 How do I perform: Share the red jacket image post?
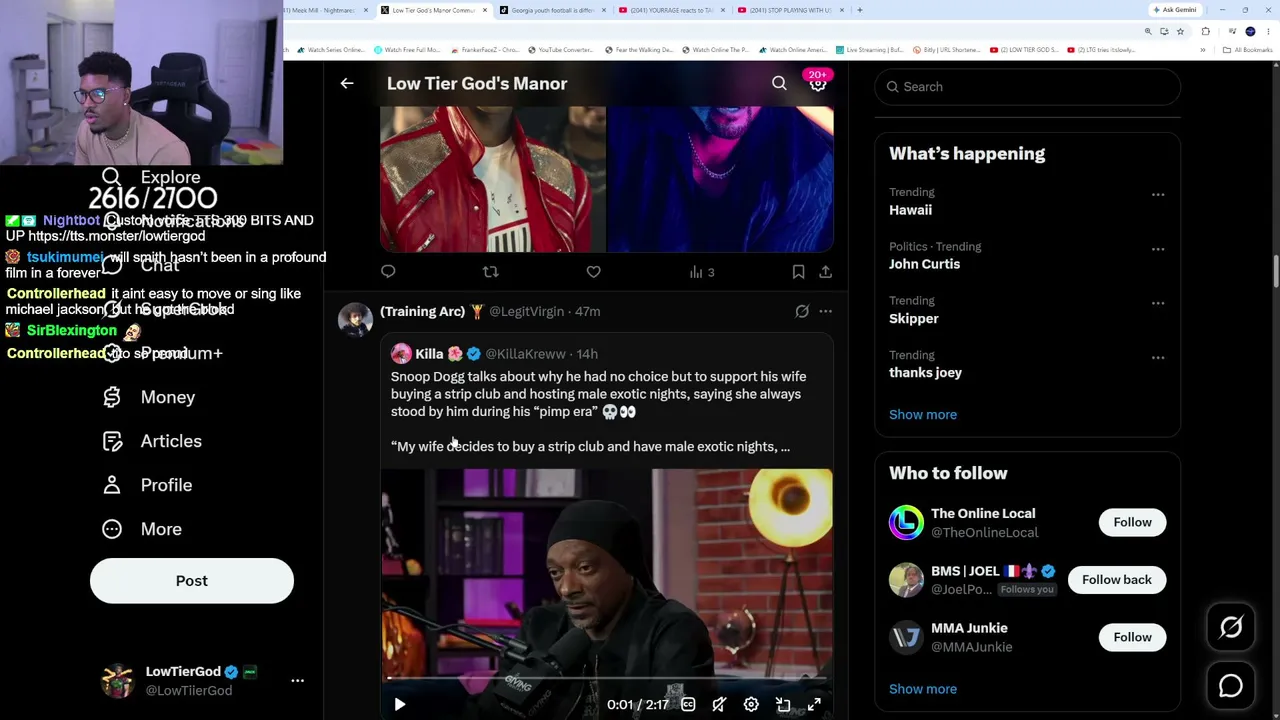coord(825,272)
